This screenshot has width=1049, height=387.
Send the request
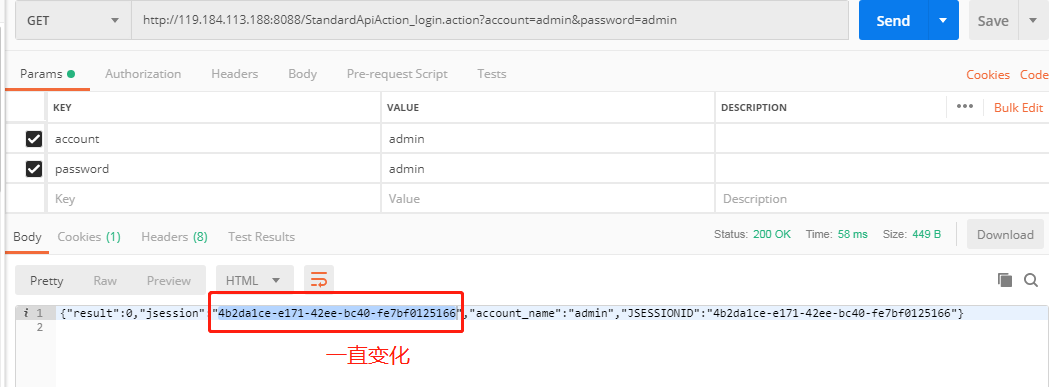[x=893, y=21]
